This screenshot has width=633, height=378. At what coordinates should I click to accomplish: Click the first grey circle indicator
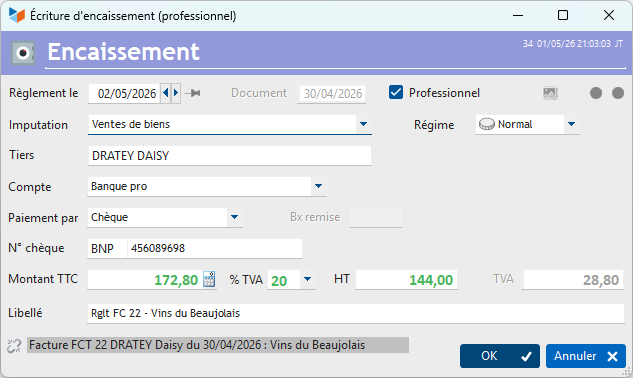click(x=596, y=93)
